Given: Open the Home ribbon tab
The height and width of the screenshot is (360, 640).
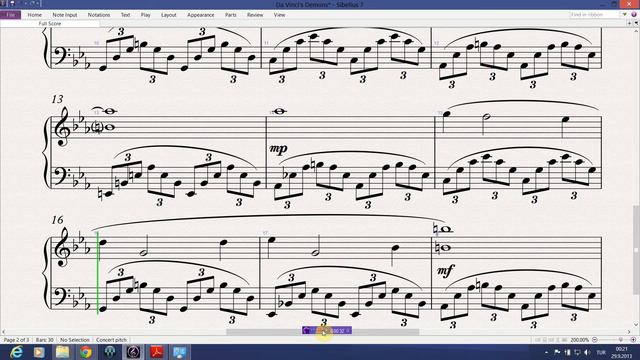Looking at the screenshot, I should (35, 15).
